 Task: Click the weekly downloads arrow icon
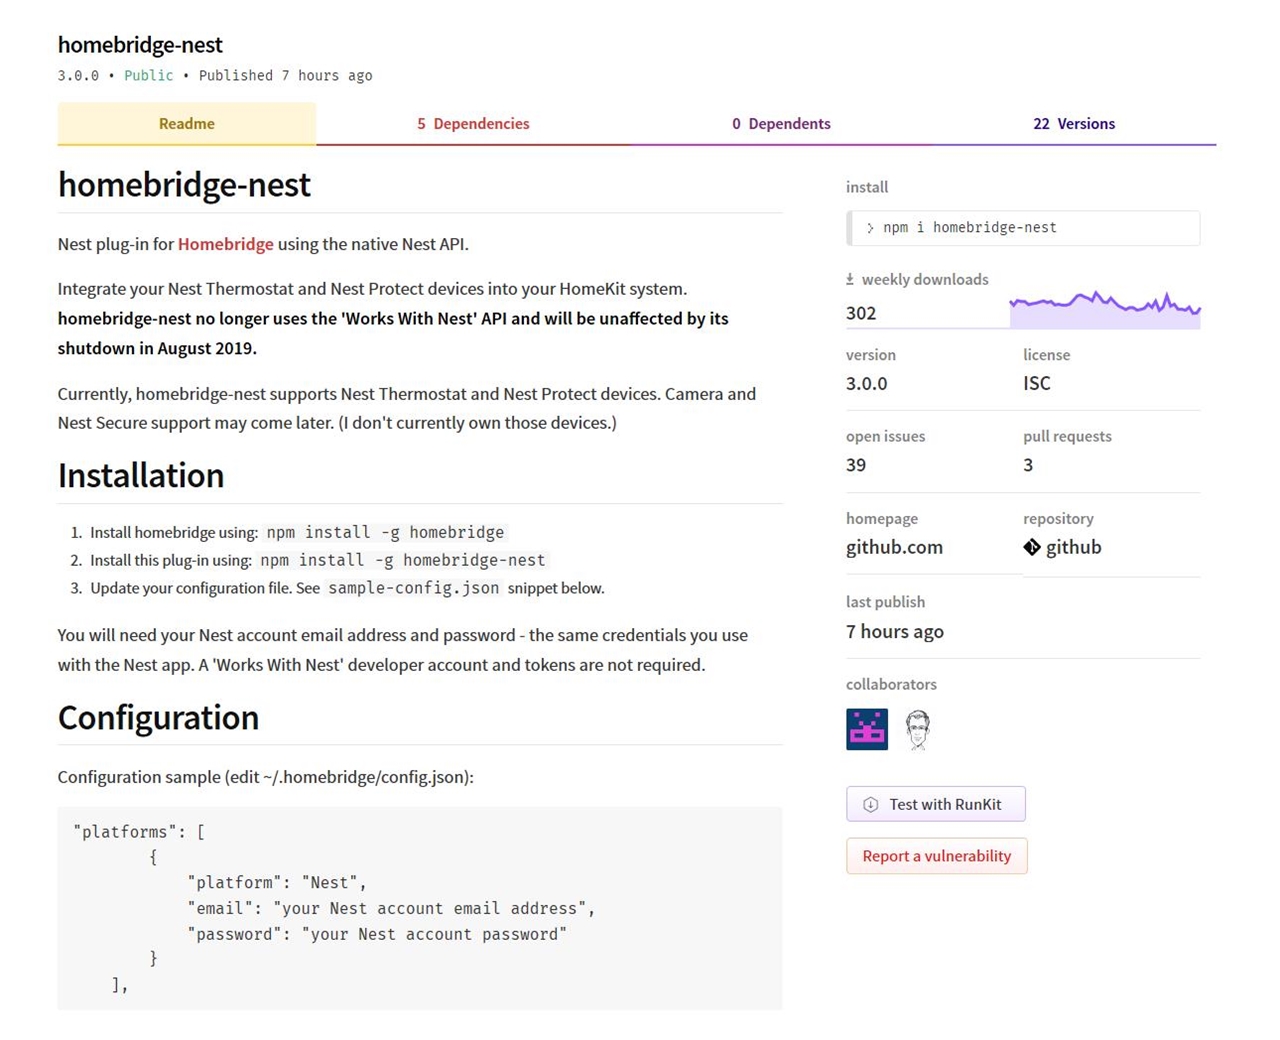coord(850,280)
